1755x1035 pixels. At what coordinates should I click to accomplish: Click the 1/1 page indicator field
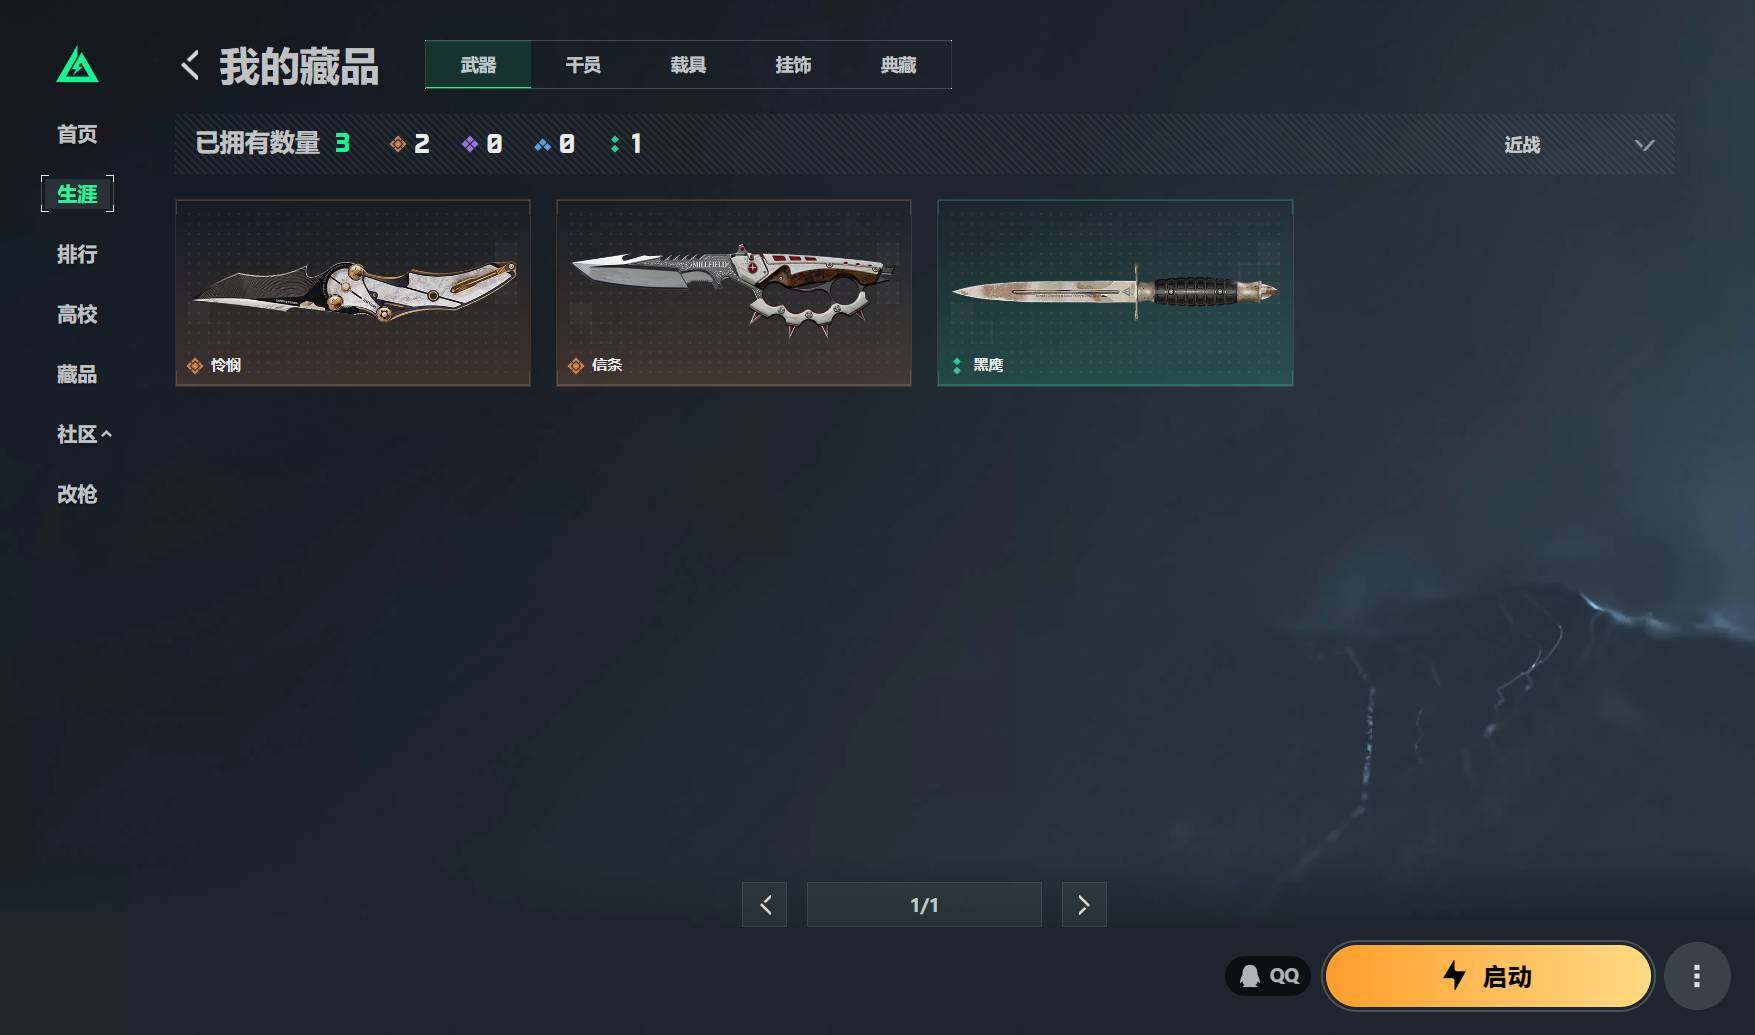coord(924,905)
